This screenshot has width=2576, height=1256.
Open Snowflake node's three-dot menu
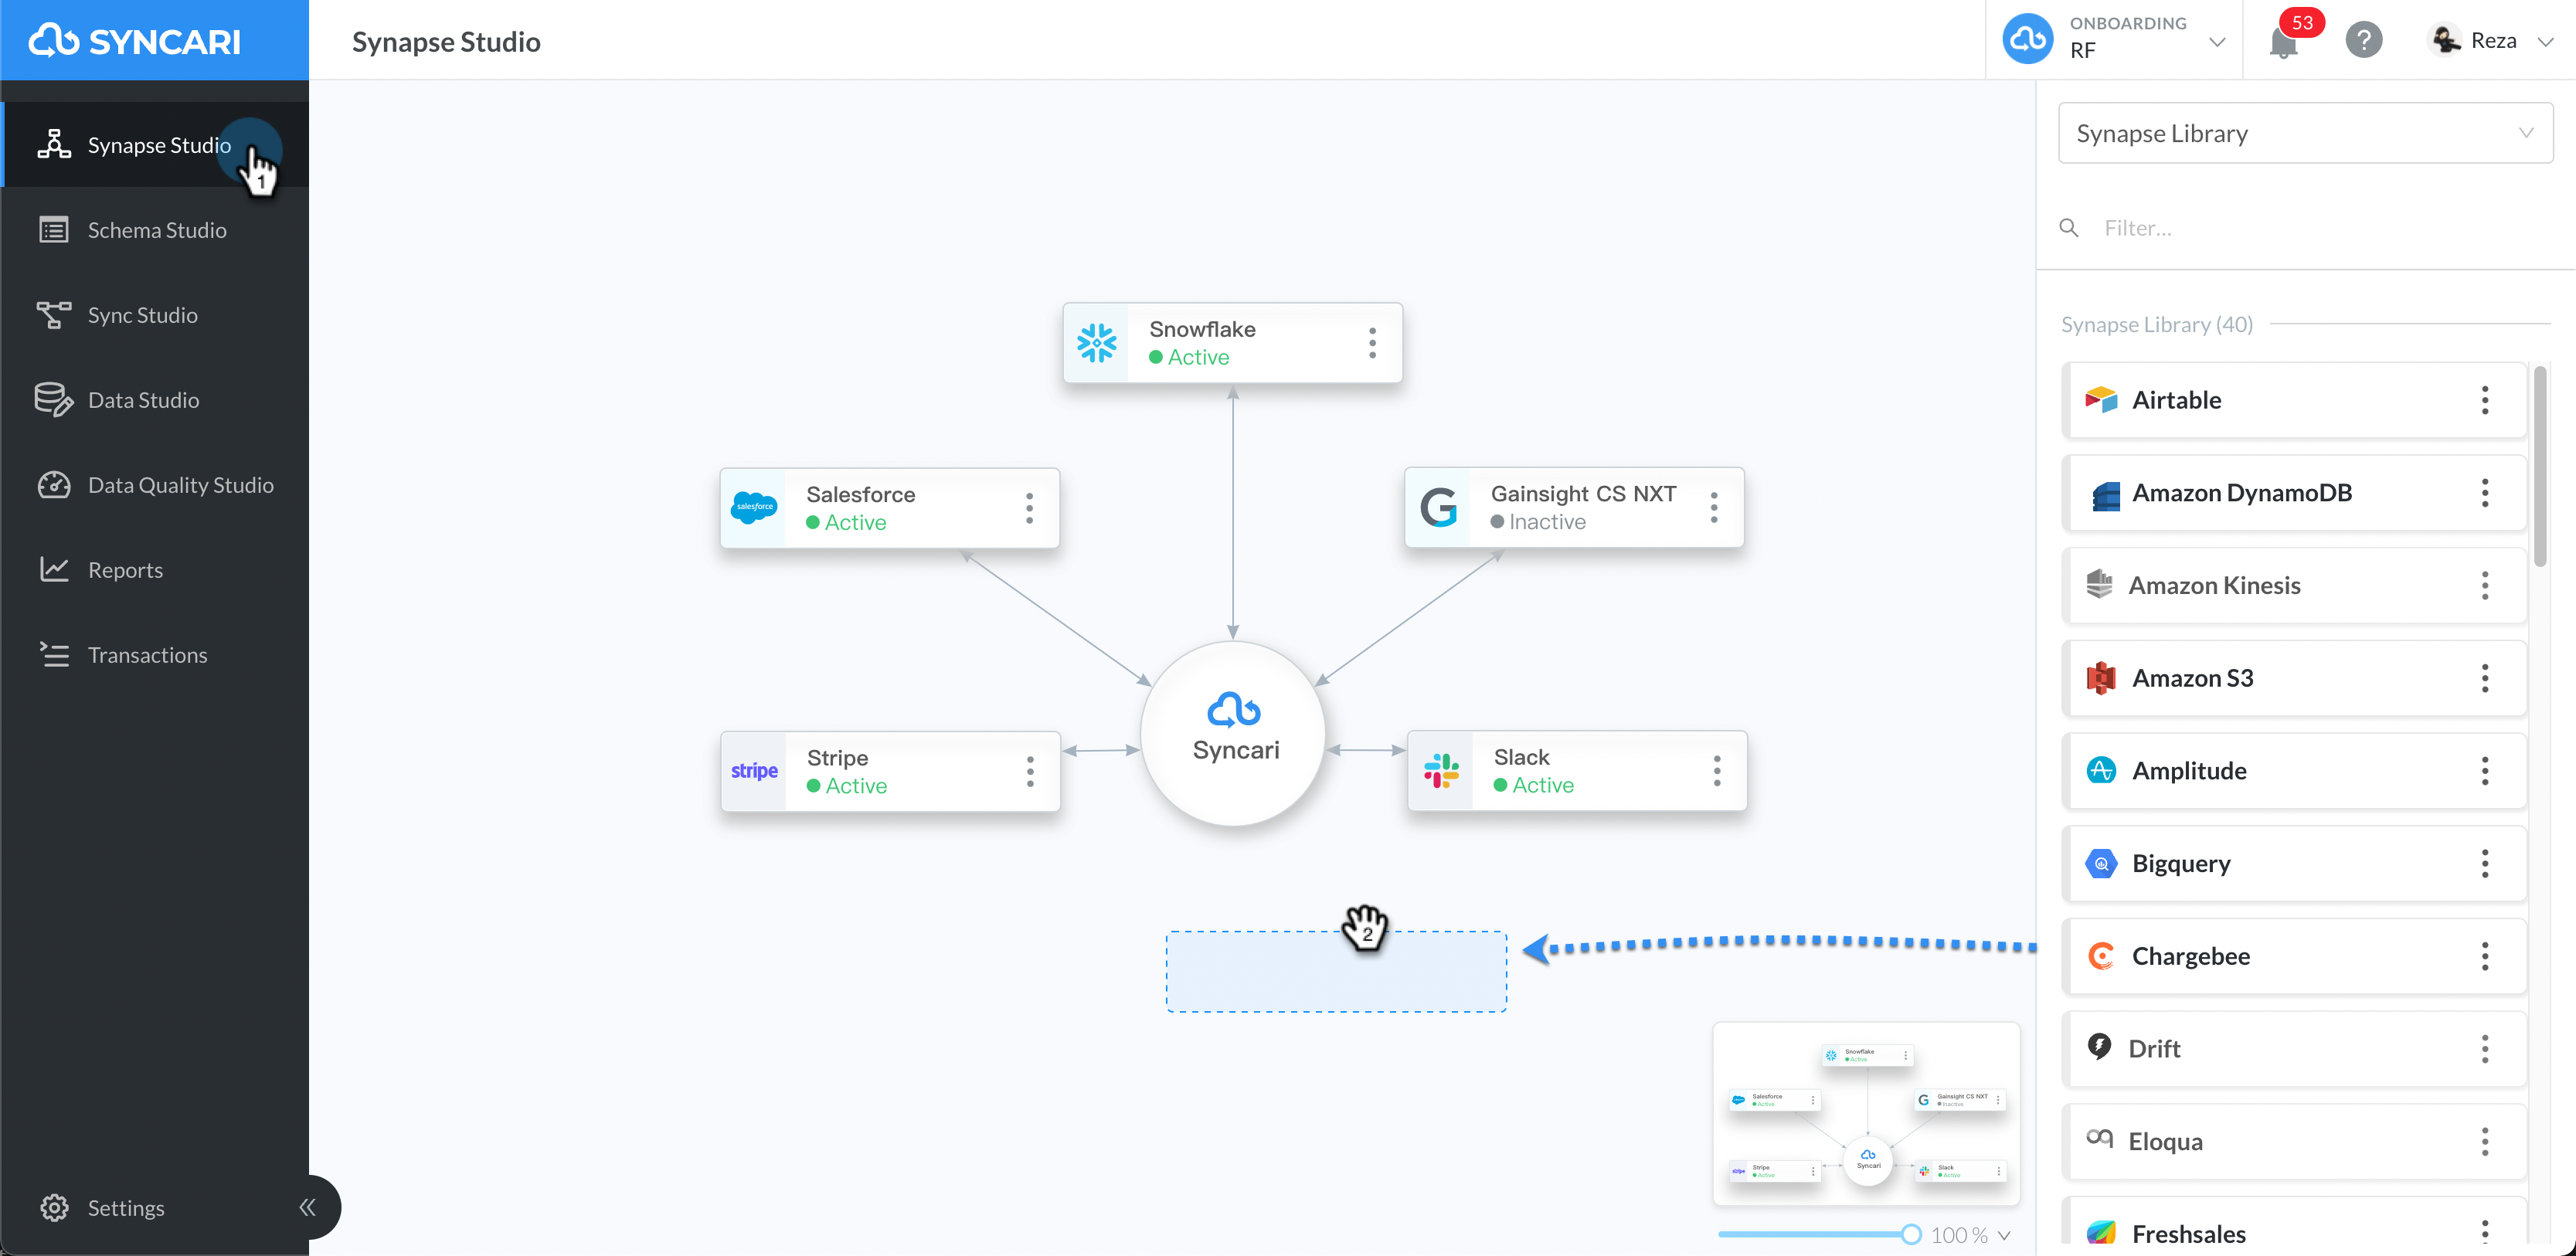point(1372,343)
